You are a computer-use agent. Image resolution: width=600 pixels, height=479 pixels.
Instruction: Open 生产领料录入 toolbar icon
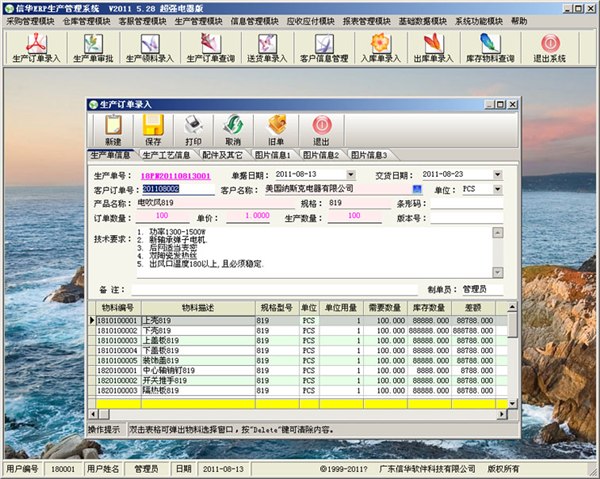pos(150,48)
